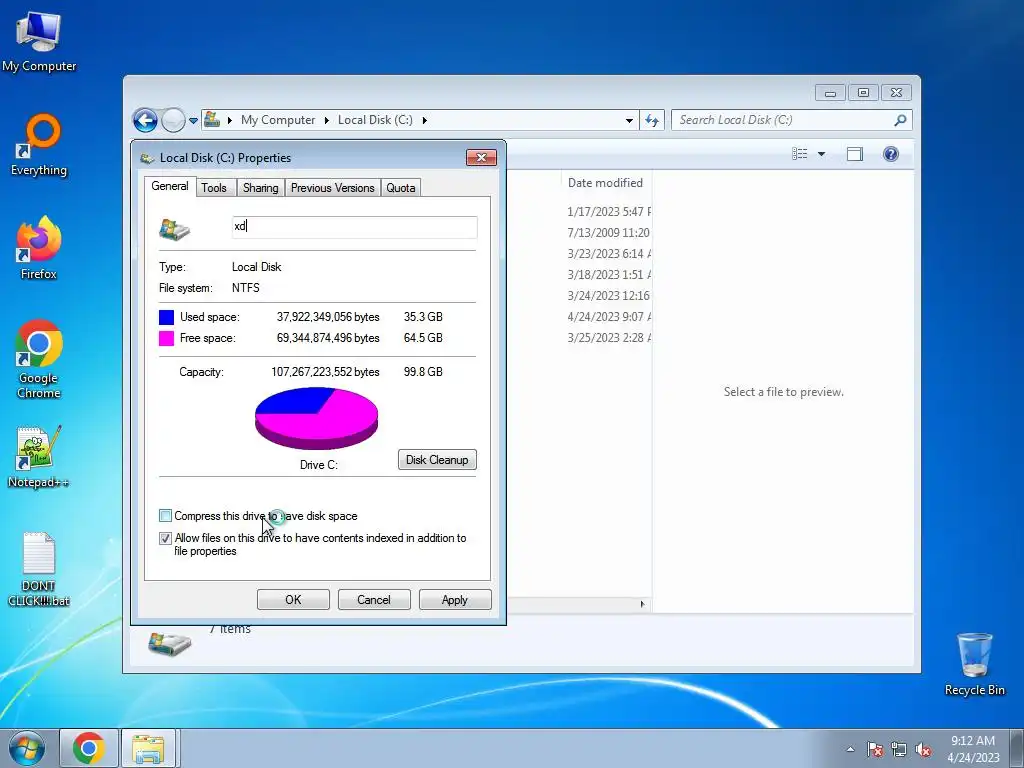The image size is (1024, 768).
Task: Click the Apply button
Action: pos(455,600)
